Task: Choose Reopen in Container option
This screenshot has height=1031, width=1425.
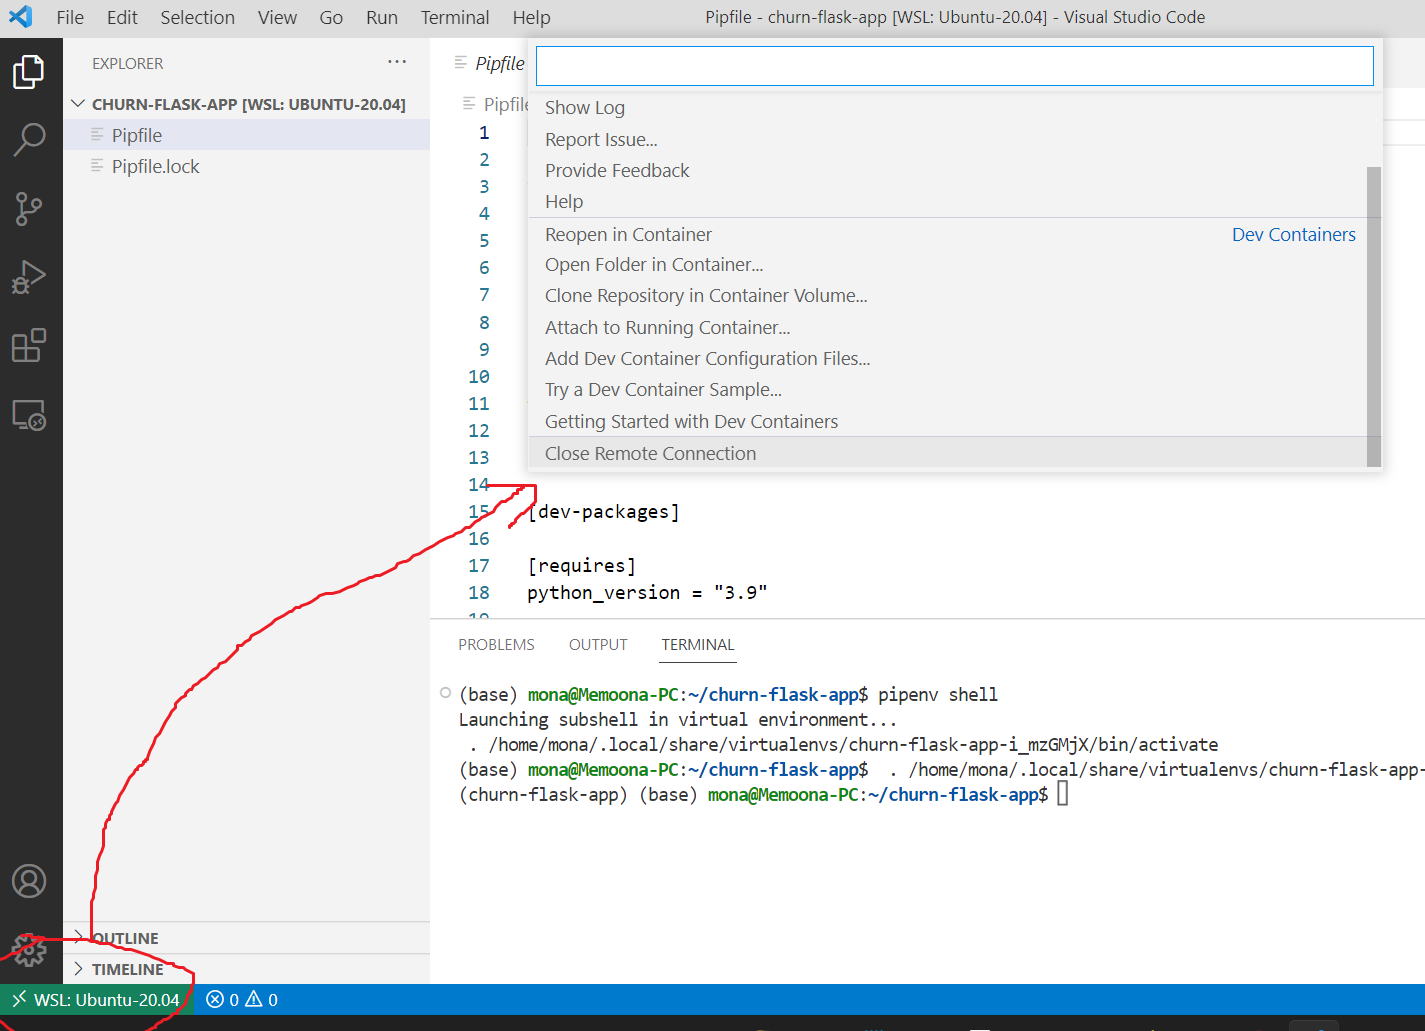Action: [x=948, y=234]
